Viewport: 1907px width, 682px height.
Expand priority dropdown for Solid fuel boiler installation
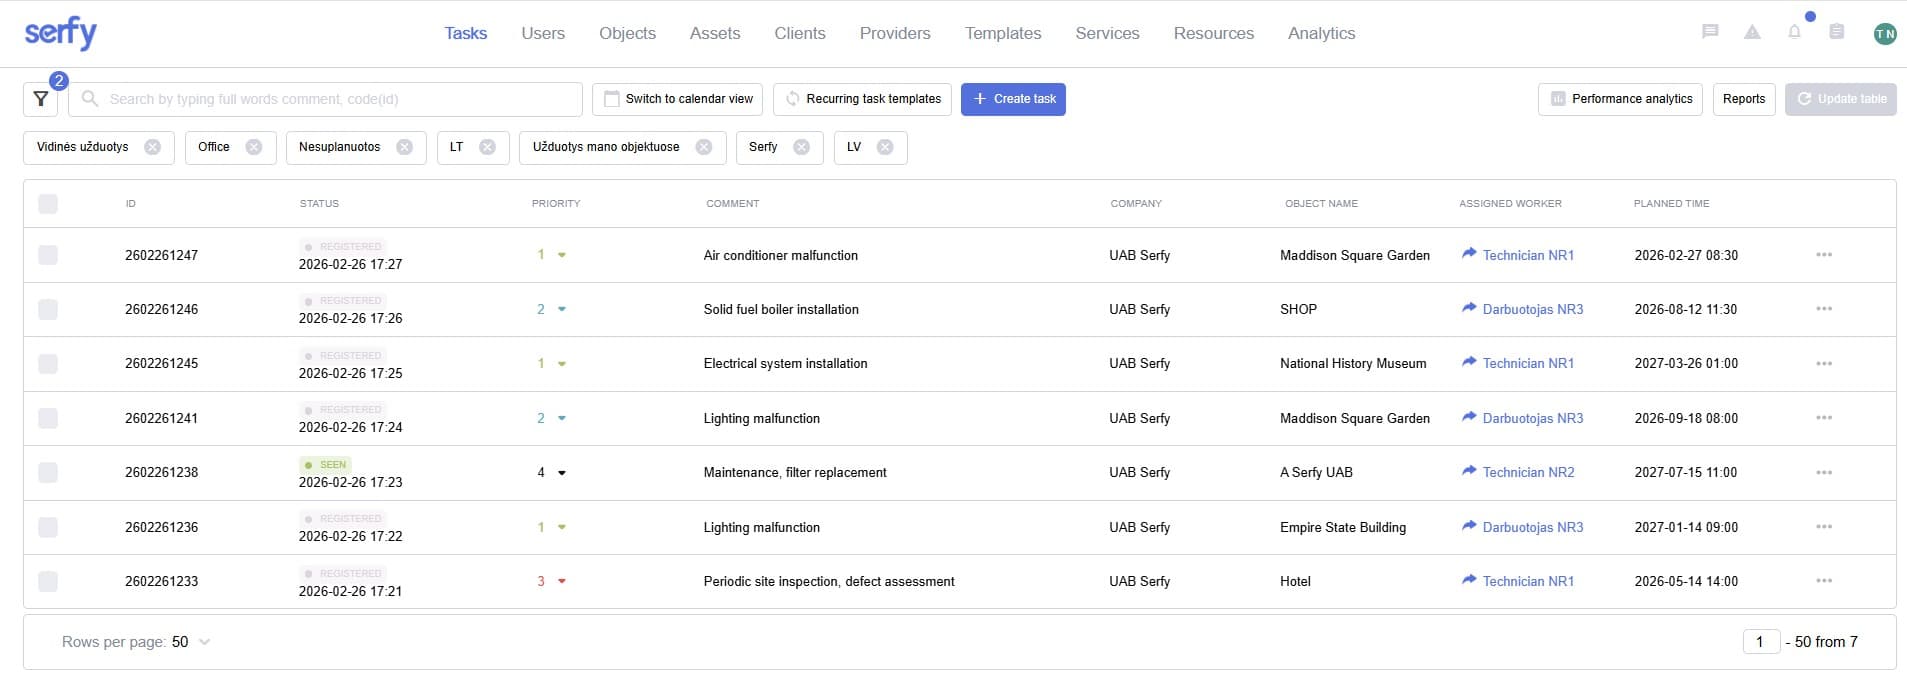click(x=562, y=309)
